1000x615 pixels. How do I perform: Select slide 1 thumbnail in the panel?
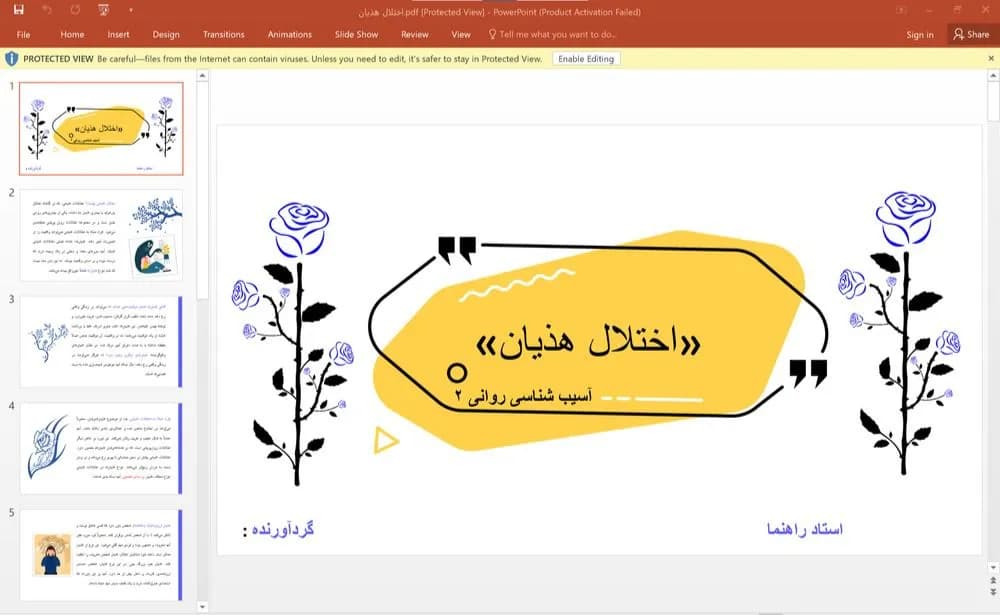point(101,128)
